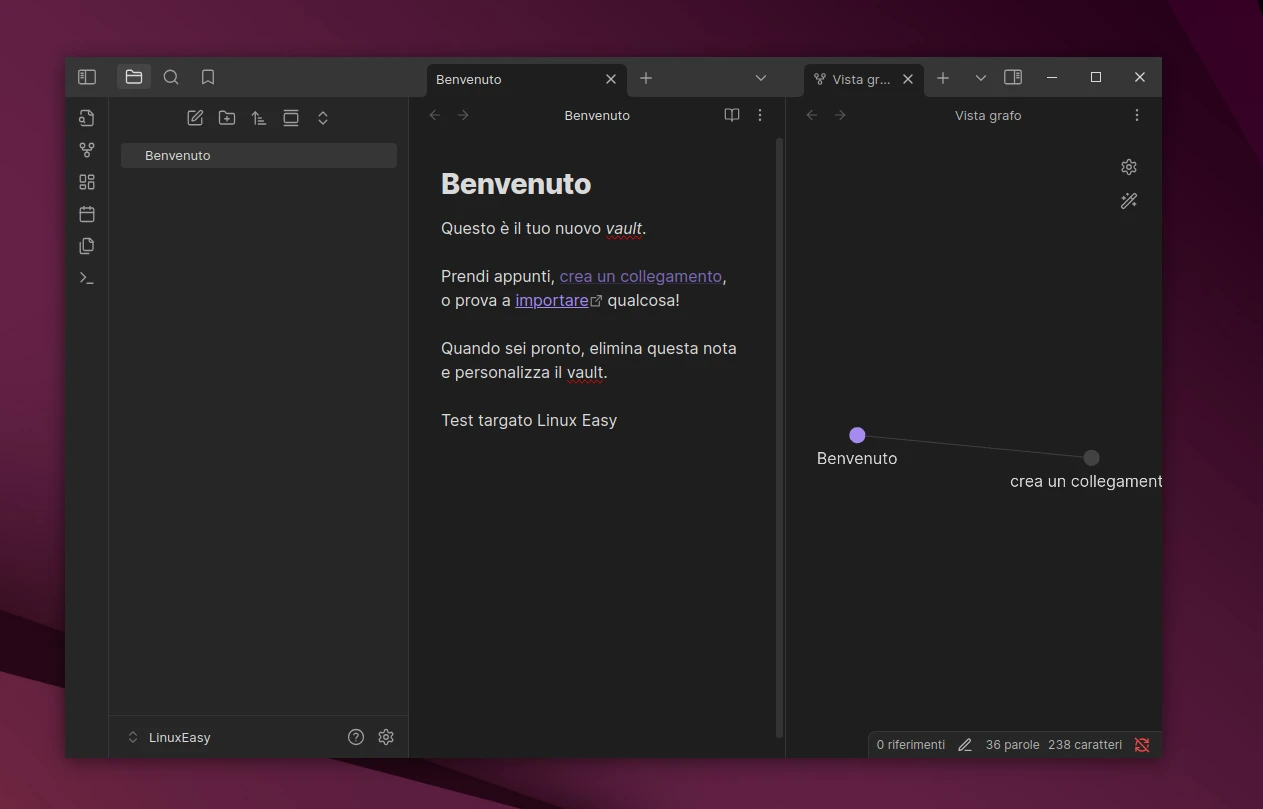Image resolution: width=1263 pixels, height=809 pixels.
Task: Open graph settings gear icon
Action: 1129,167
